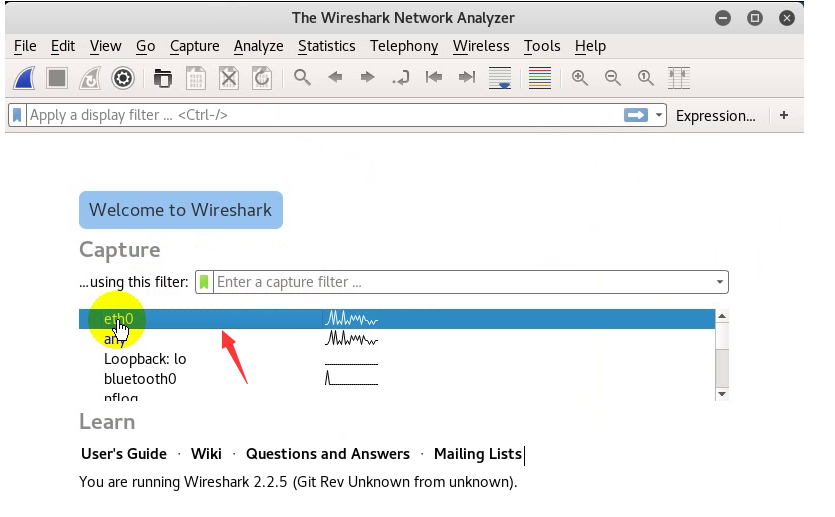Apply display filter arrow button
This screenshot has width=835, height=517.
tap(636, 115)
